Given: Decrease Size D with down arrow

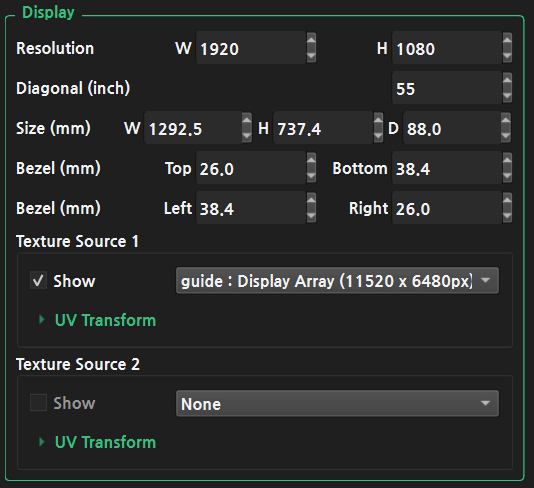Looking at the screenshot, I should tap(506, 135).
